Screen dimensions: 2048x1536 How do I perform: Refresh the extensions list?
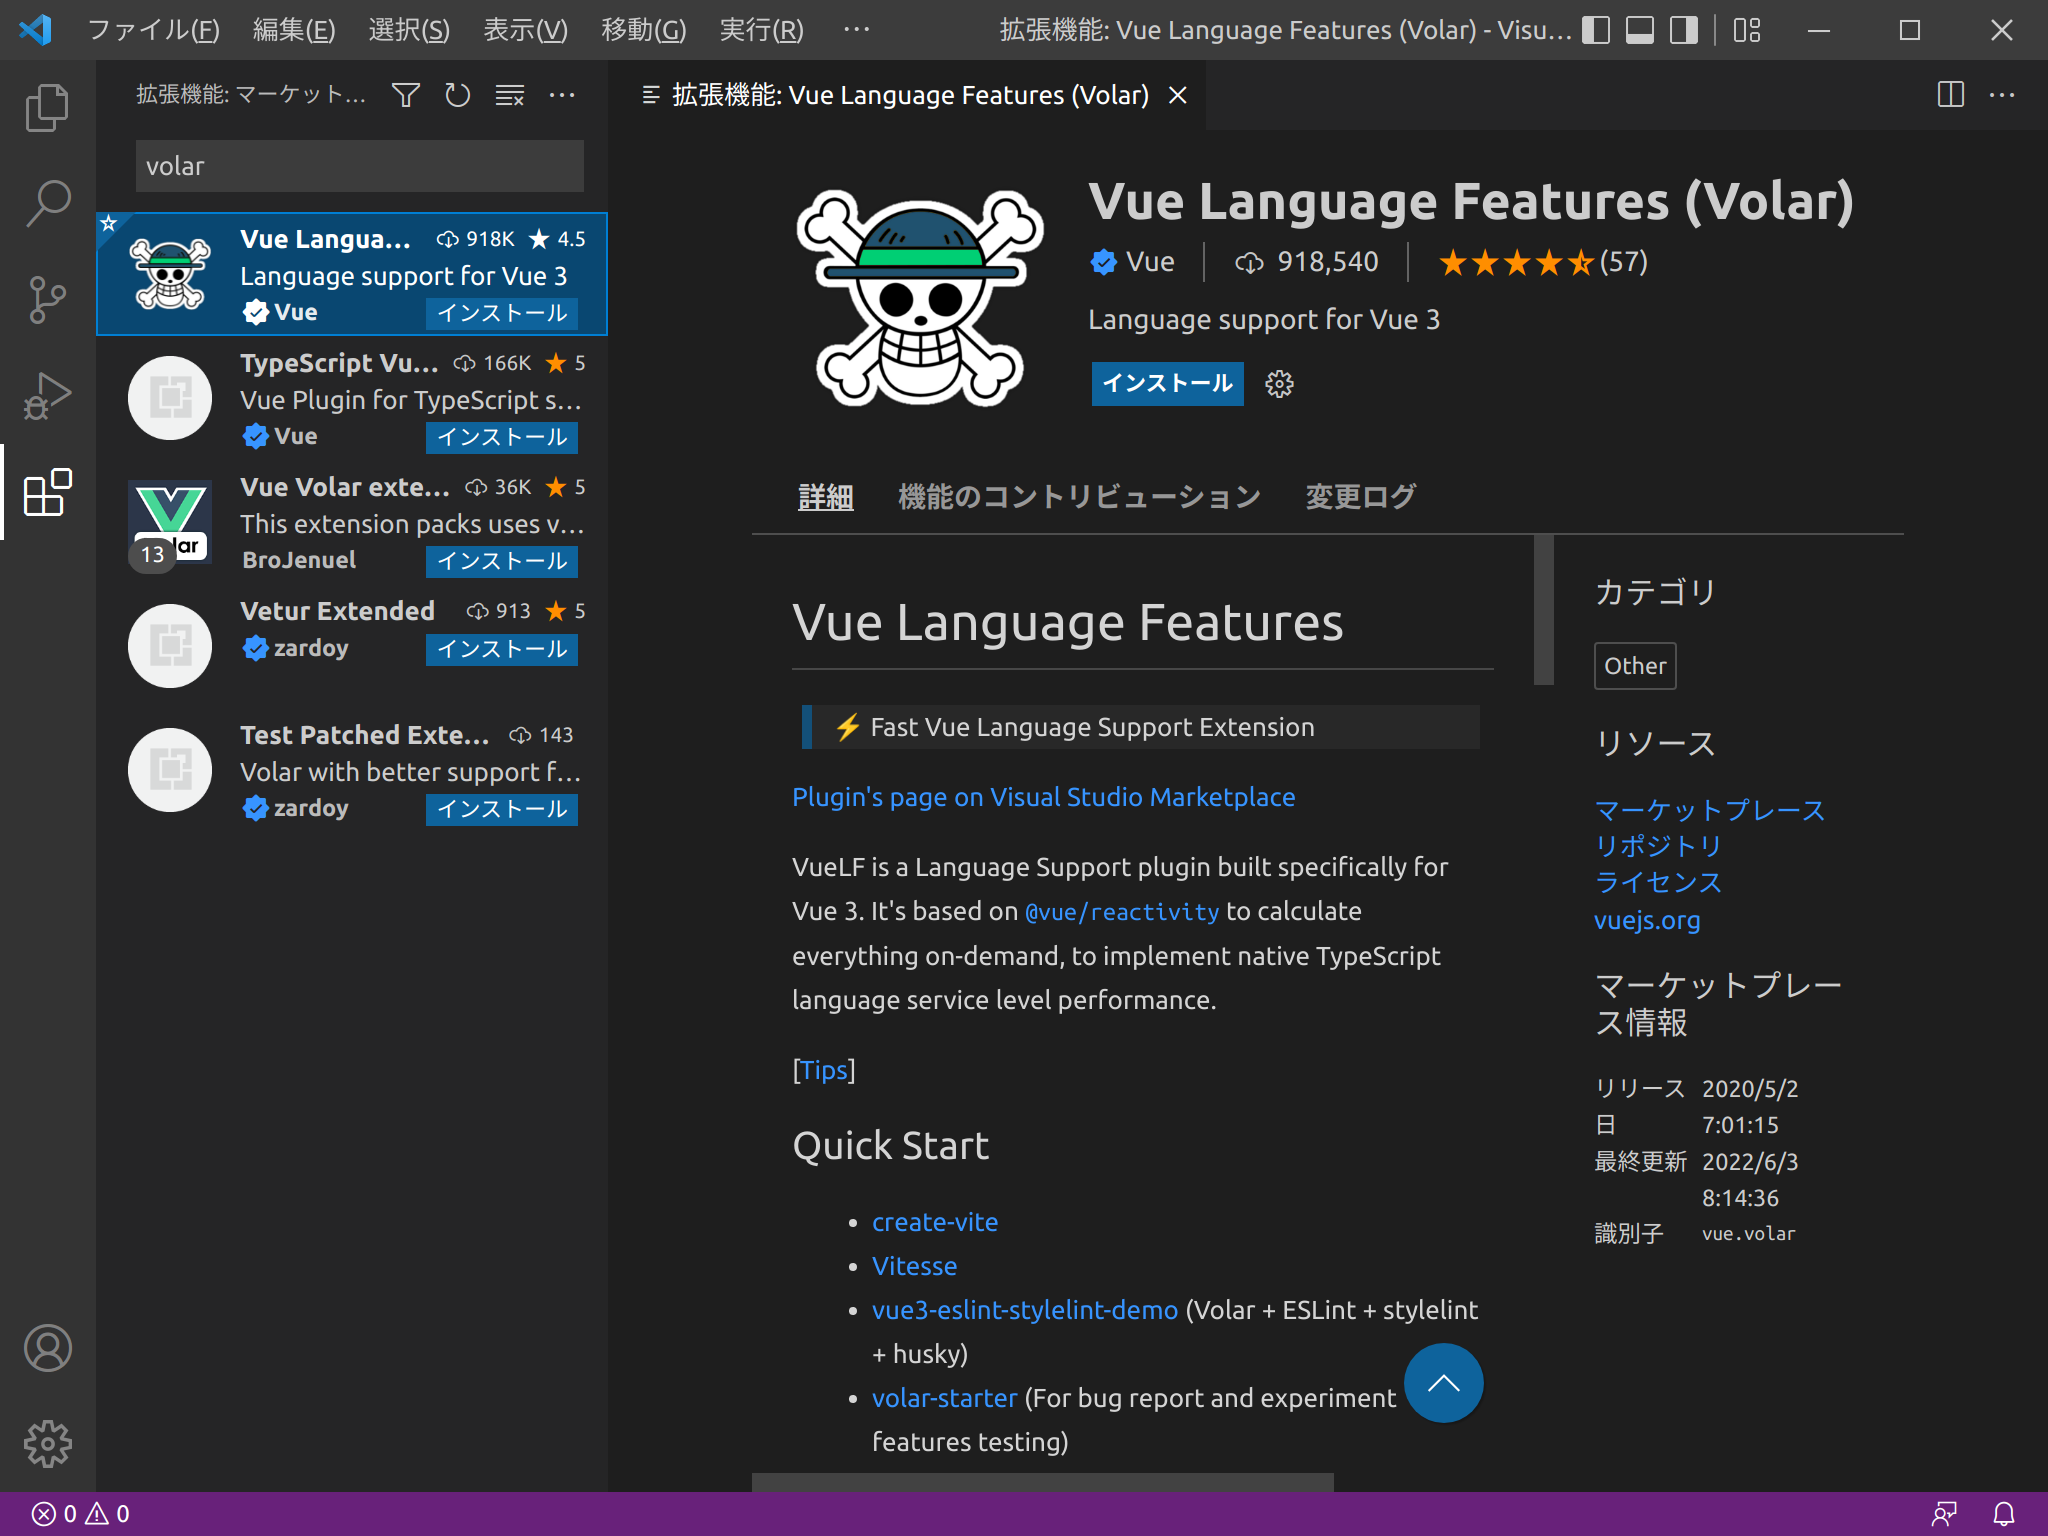pos(457,95)
